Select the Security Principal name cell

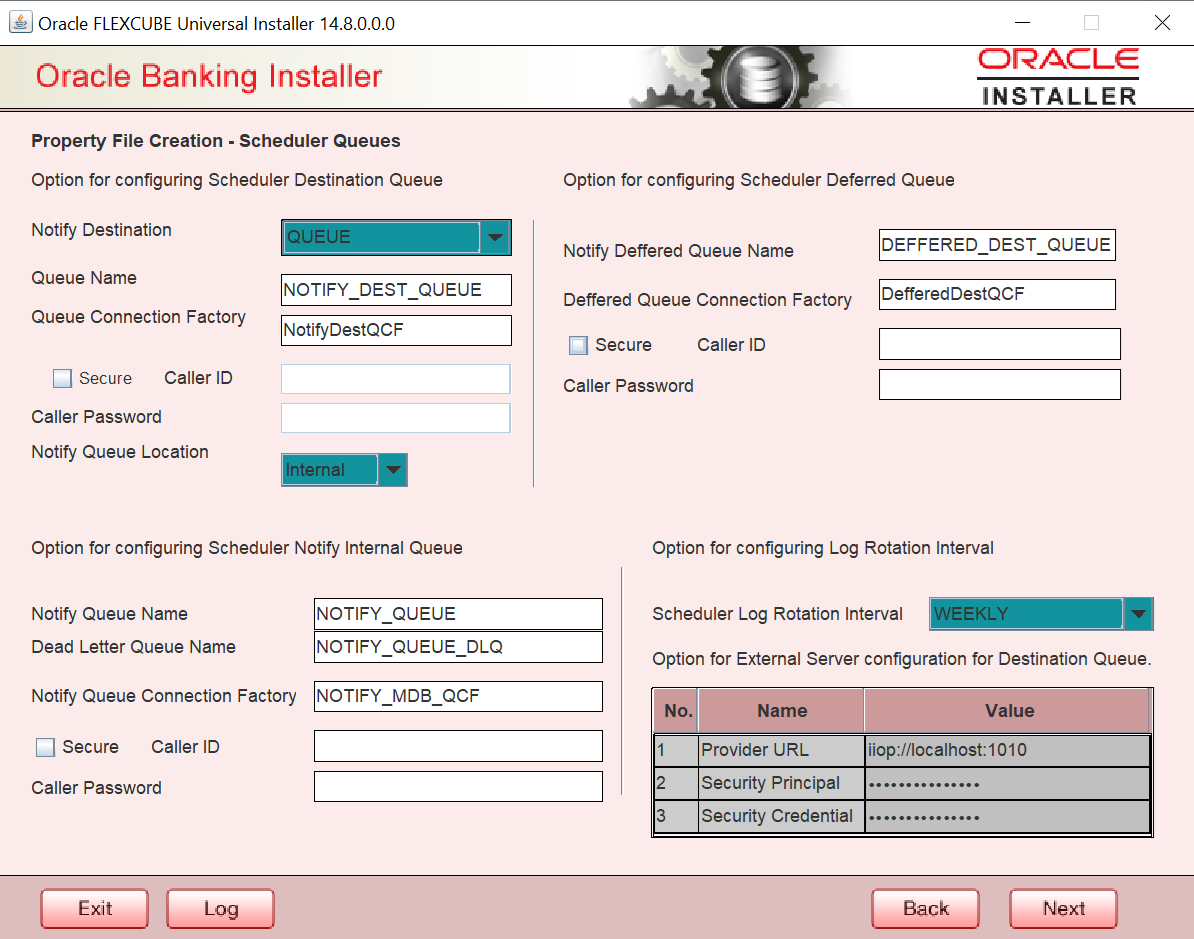(x=781, y=783)
